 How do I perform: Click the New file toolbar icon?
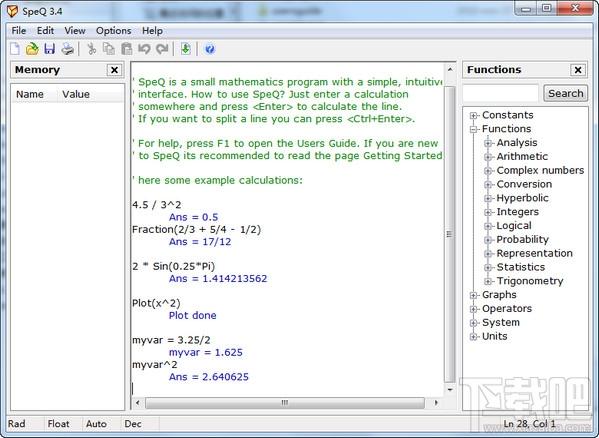[x=15, y=49]
